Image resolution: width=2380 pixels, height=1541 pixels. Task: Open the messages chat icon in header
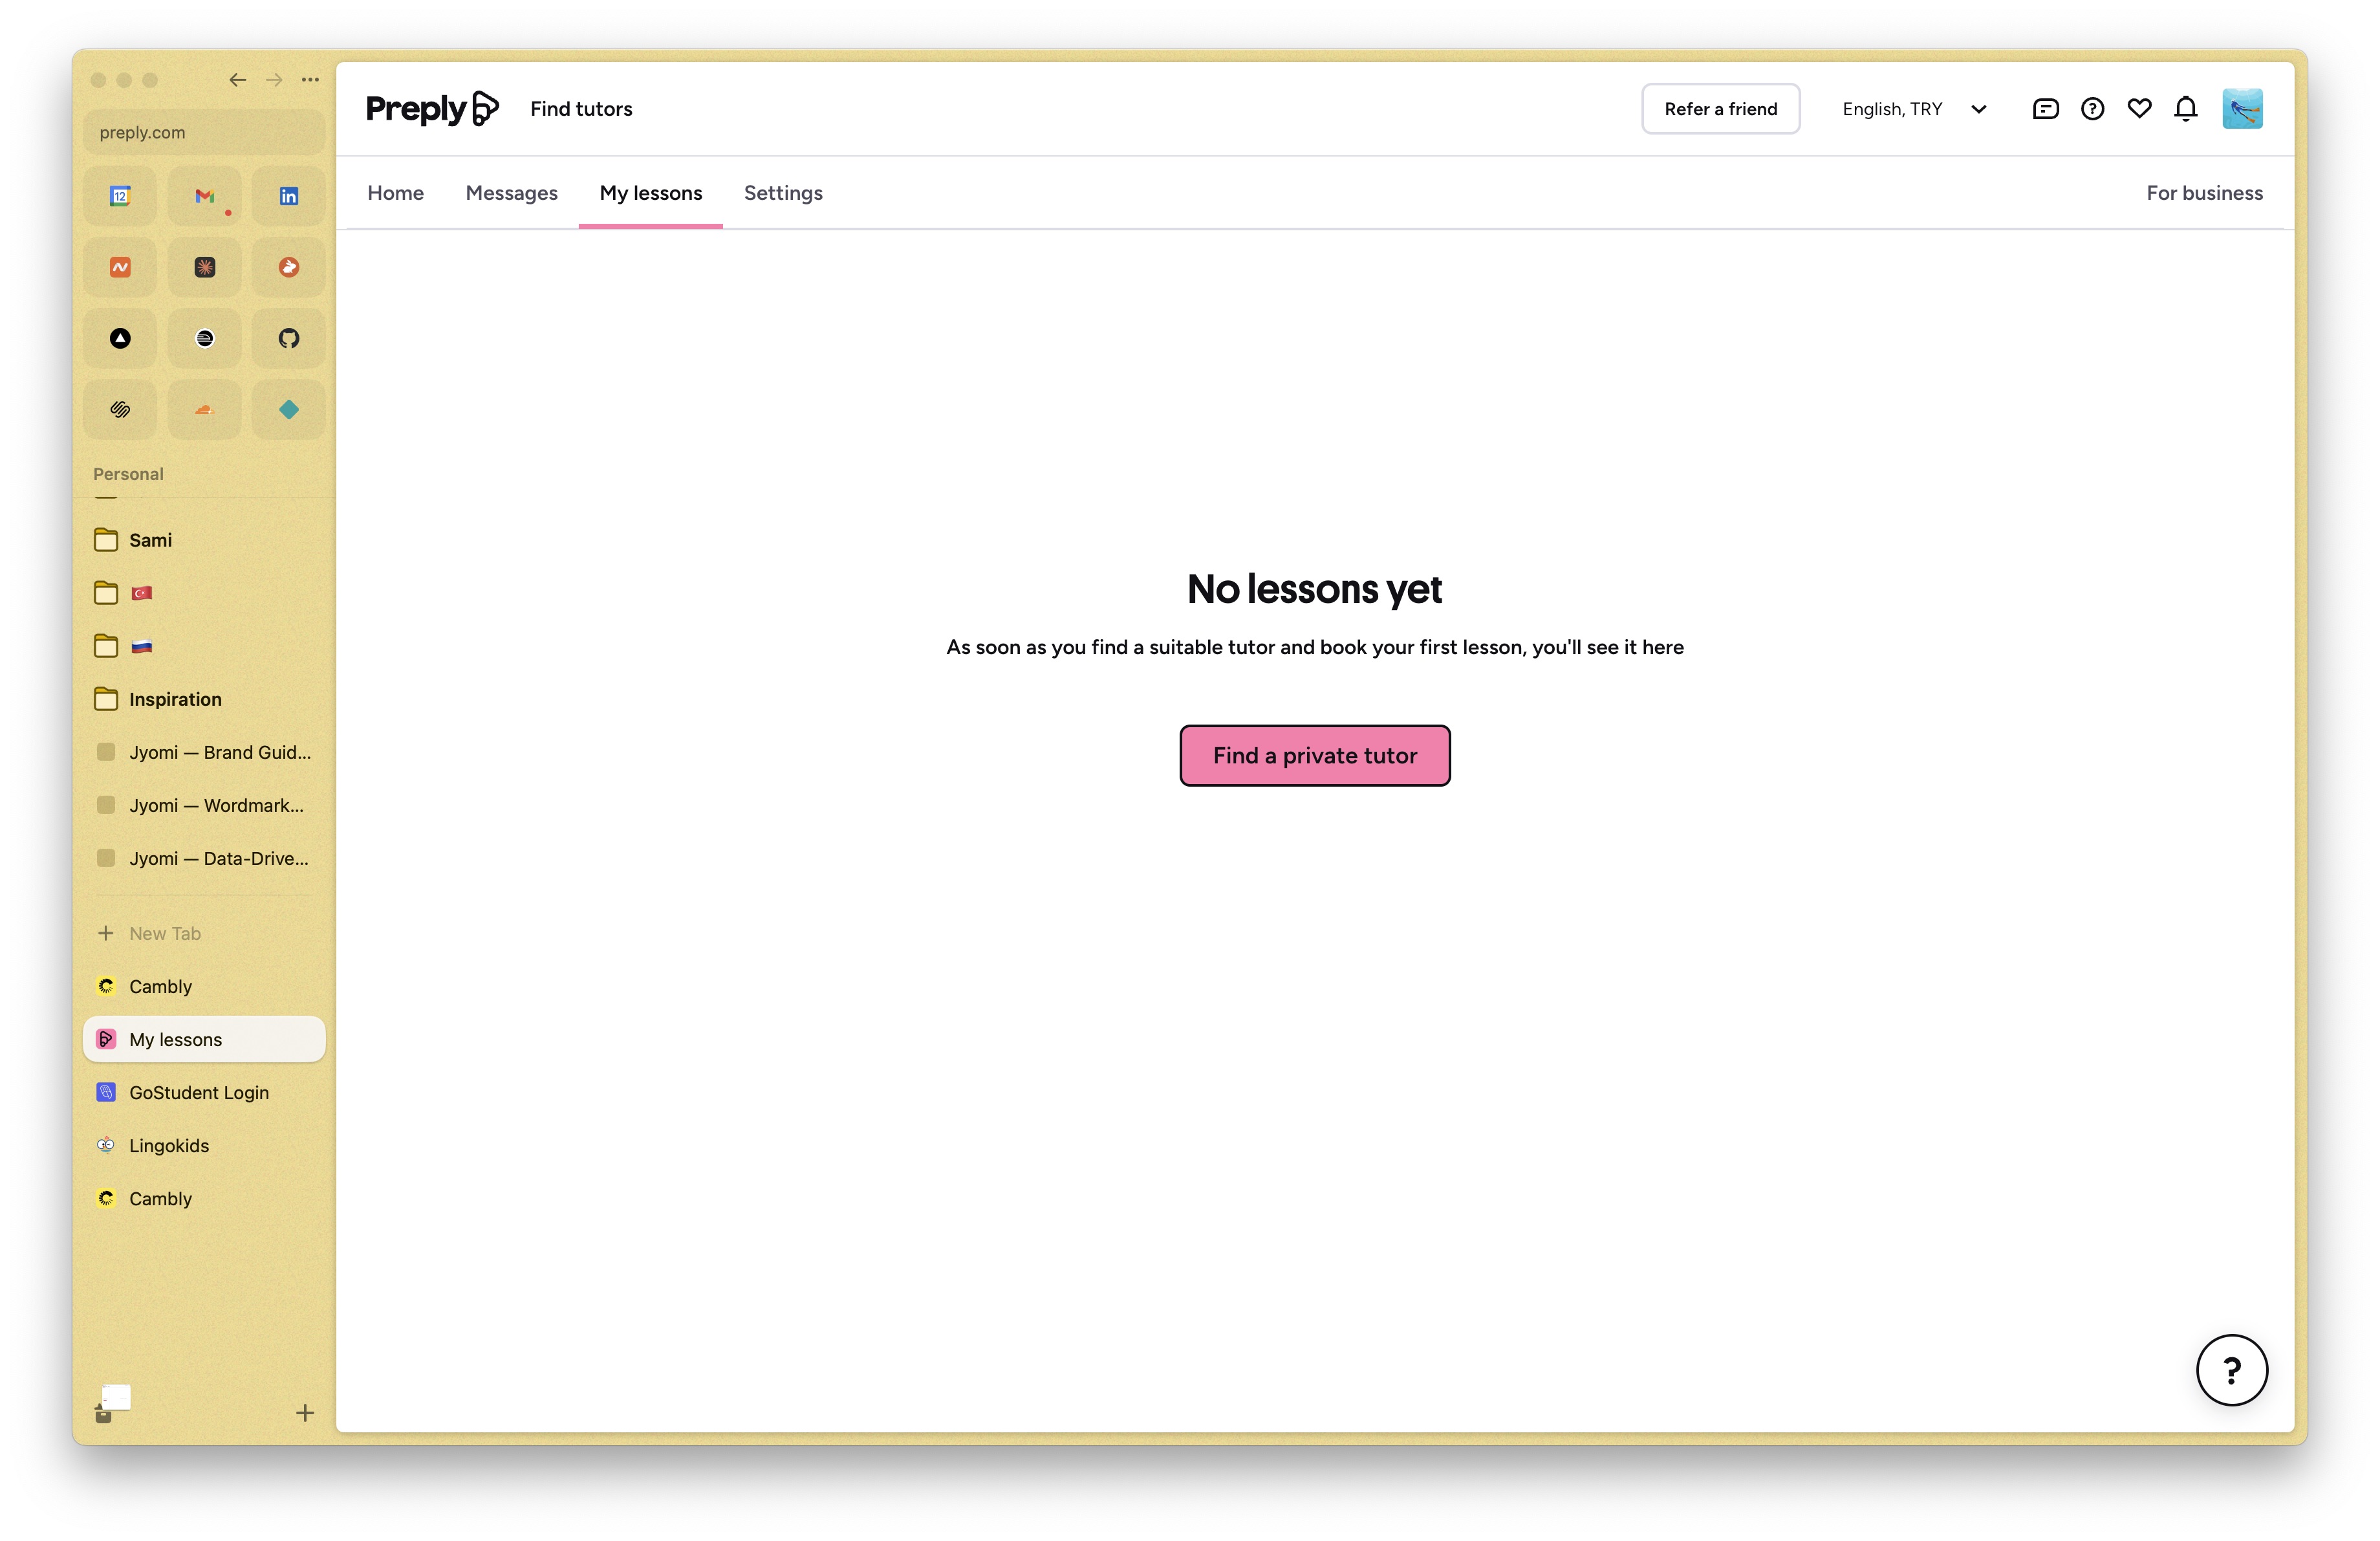[2045, 109]
